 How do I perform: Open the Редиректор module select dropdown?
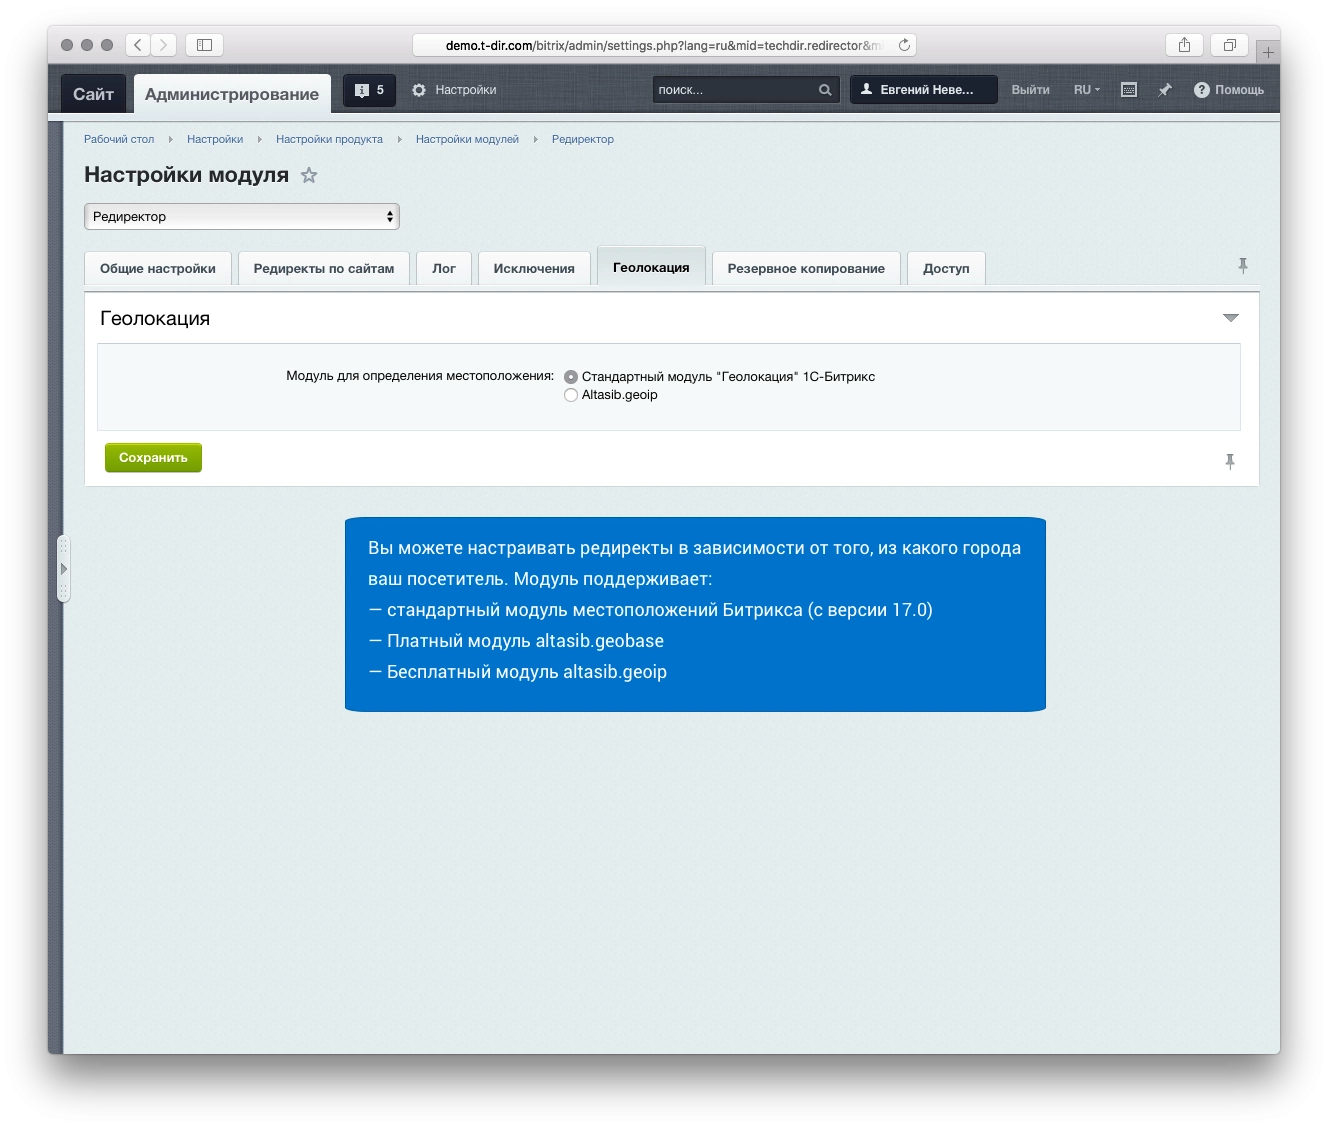(x=242, y=216)
